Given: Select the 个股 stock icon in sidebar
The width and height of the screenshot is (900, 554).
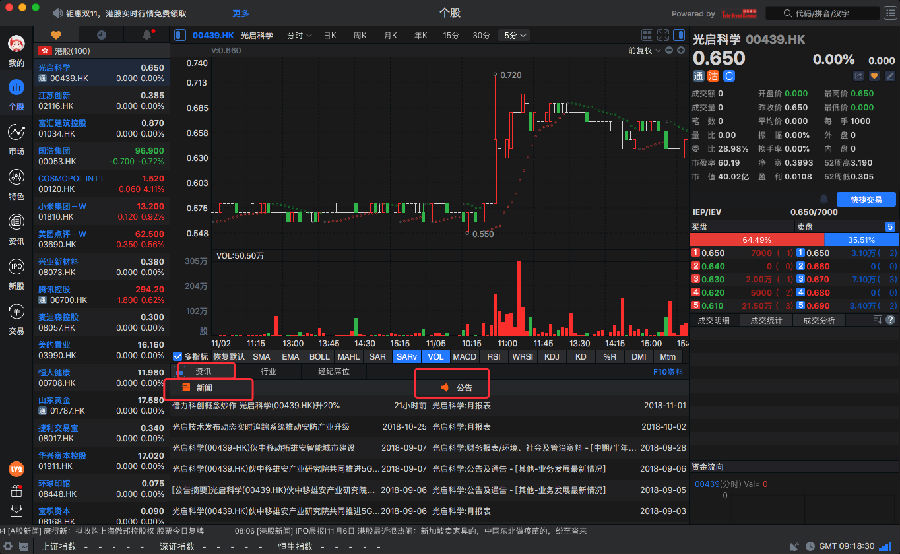Looking at the screenshot, I should coord(16,88).
